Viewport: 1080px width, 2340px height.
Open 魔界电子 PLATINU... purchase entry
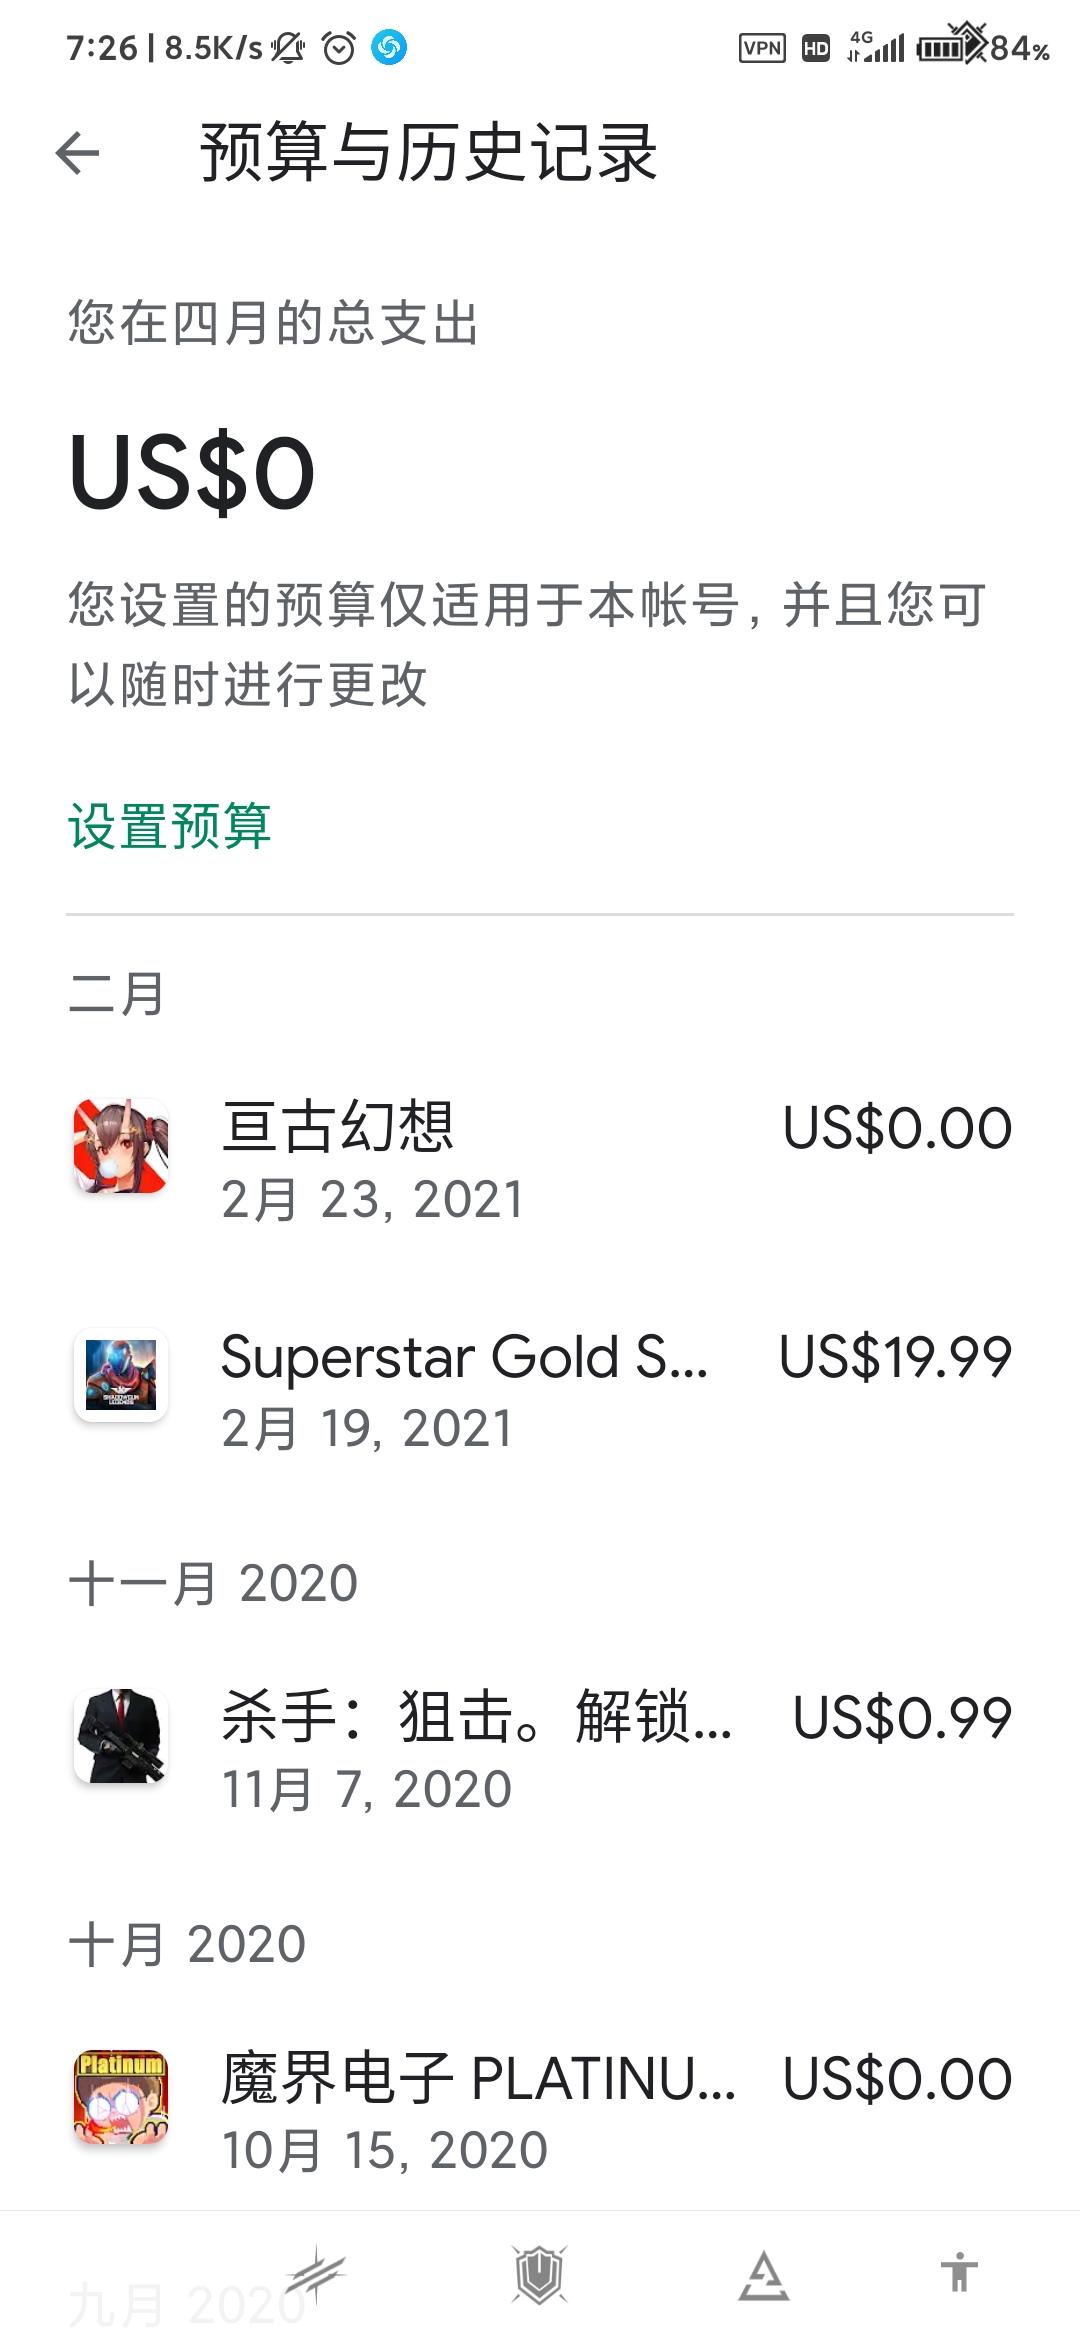pos(540,2111)
